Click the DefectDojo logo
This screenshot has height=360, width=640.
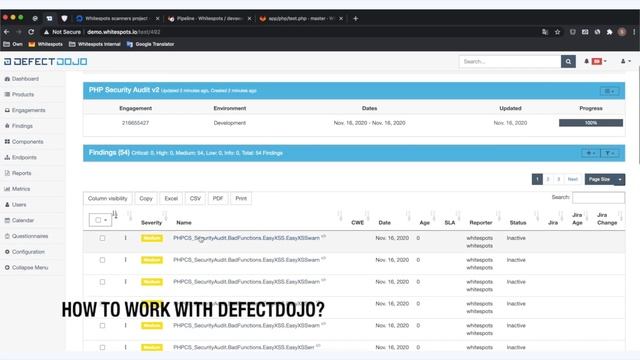(46, 62)
